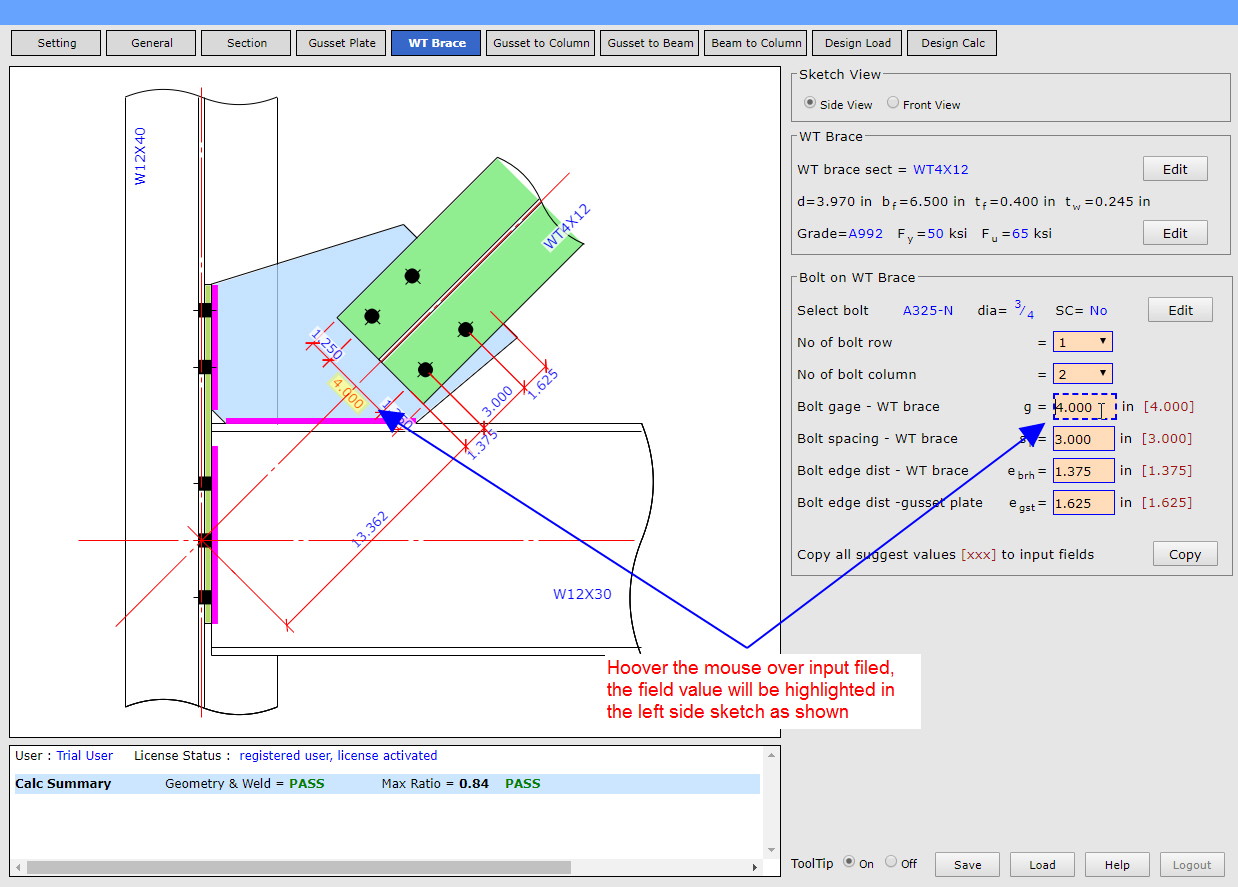The width and height of the screenshot is (1238, 887).
Task: Save the current design
Action: (x=966, y=864)
